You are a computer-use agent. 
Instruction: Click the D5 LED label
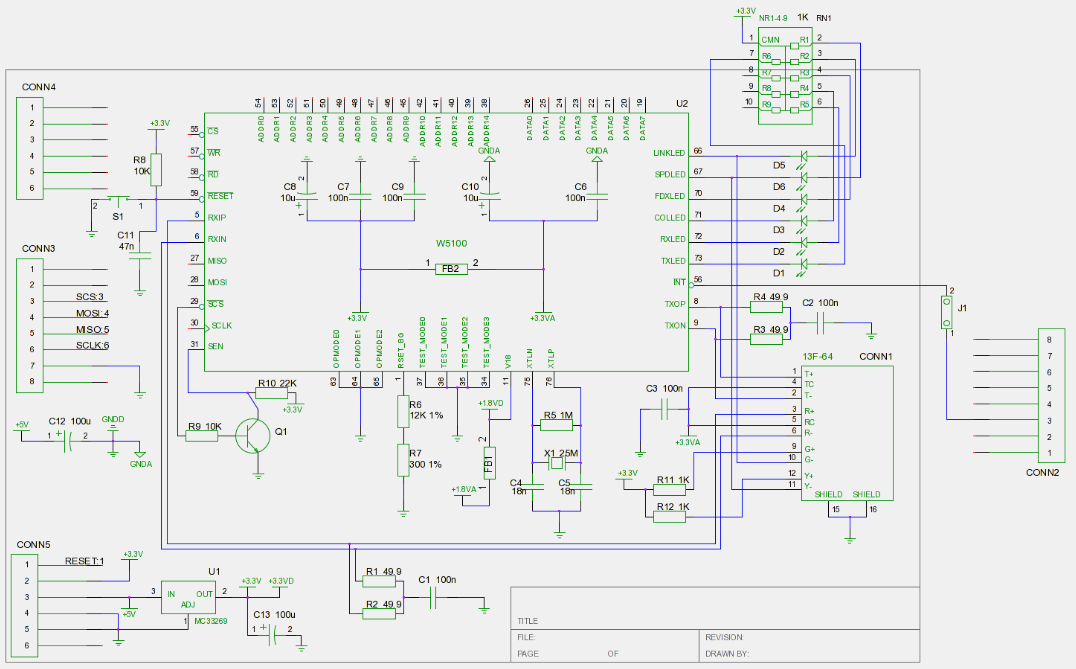779,165
